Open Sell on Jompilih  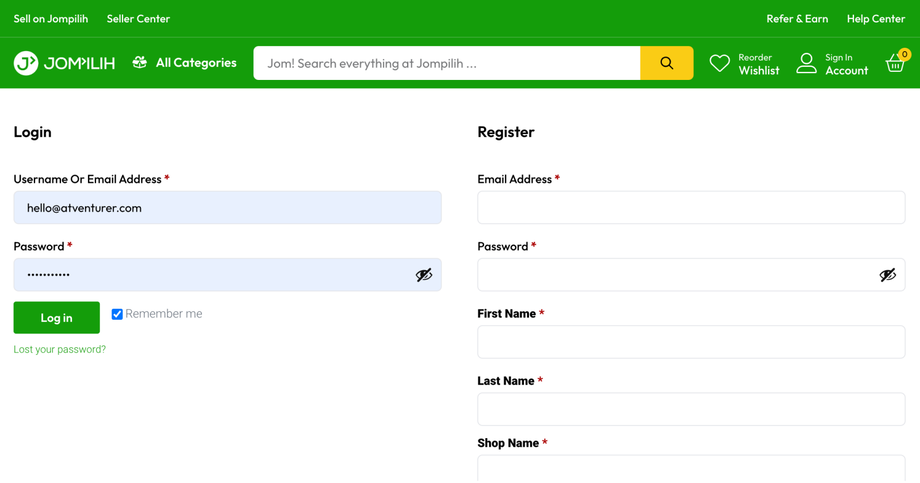(x=51, y=19)
